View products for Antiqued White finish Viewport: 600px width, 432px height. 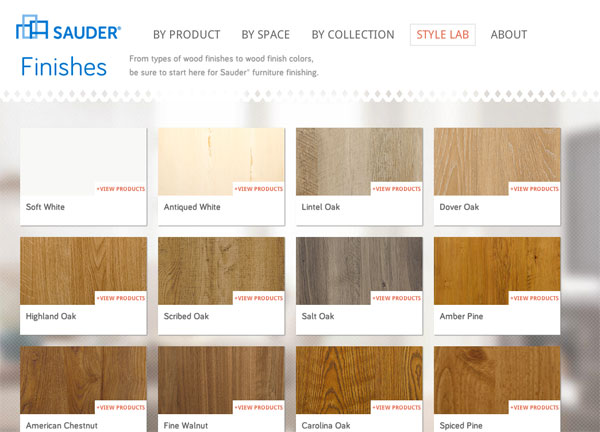coord(259,189)
